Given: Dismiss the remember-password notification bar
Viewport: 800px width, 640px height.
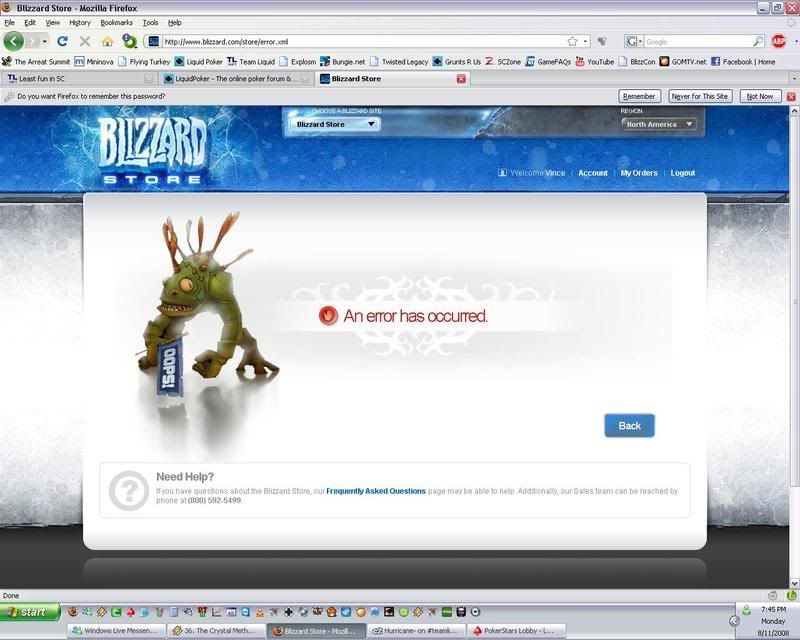Looking at the screenshot, I should coord(791,96).
